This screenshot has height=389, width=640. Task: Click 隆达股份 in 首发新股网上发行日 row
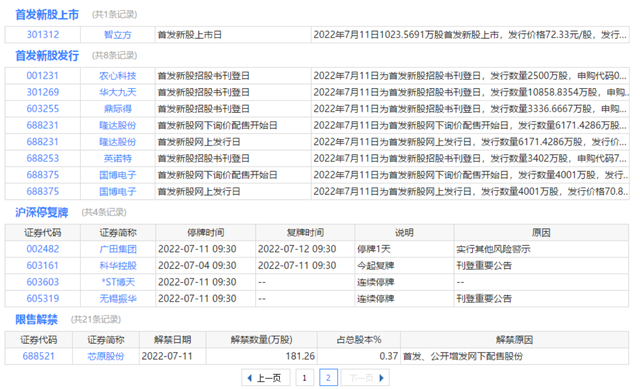(x=118, y=142)
